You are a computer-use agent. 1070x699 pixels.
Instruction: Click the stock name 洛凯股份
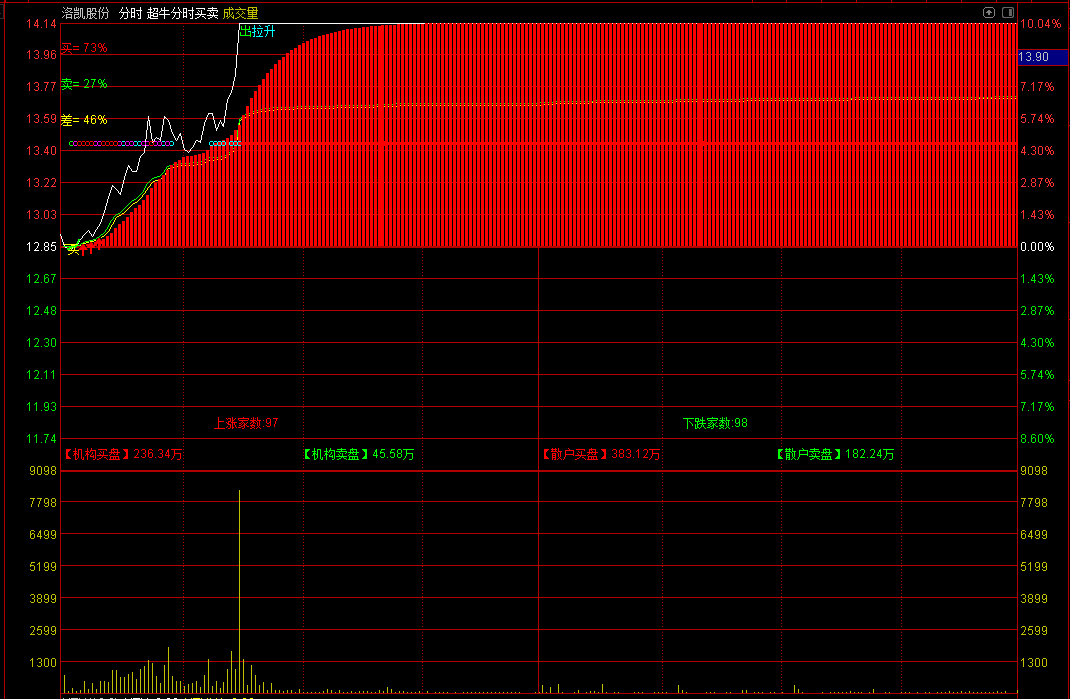(x=85, y=13)
